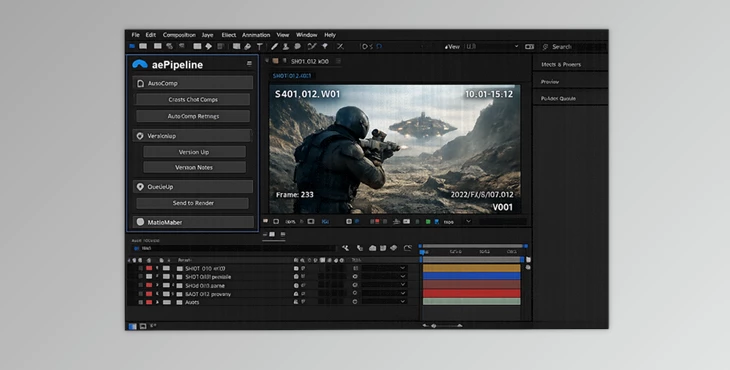
Task: Click the diamond-shaped icon in the toolbar
Action: click(x=208, y=47)
